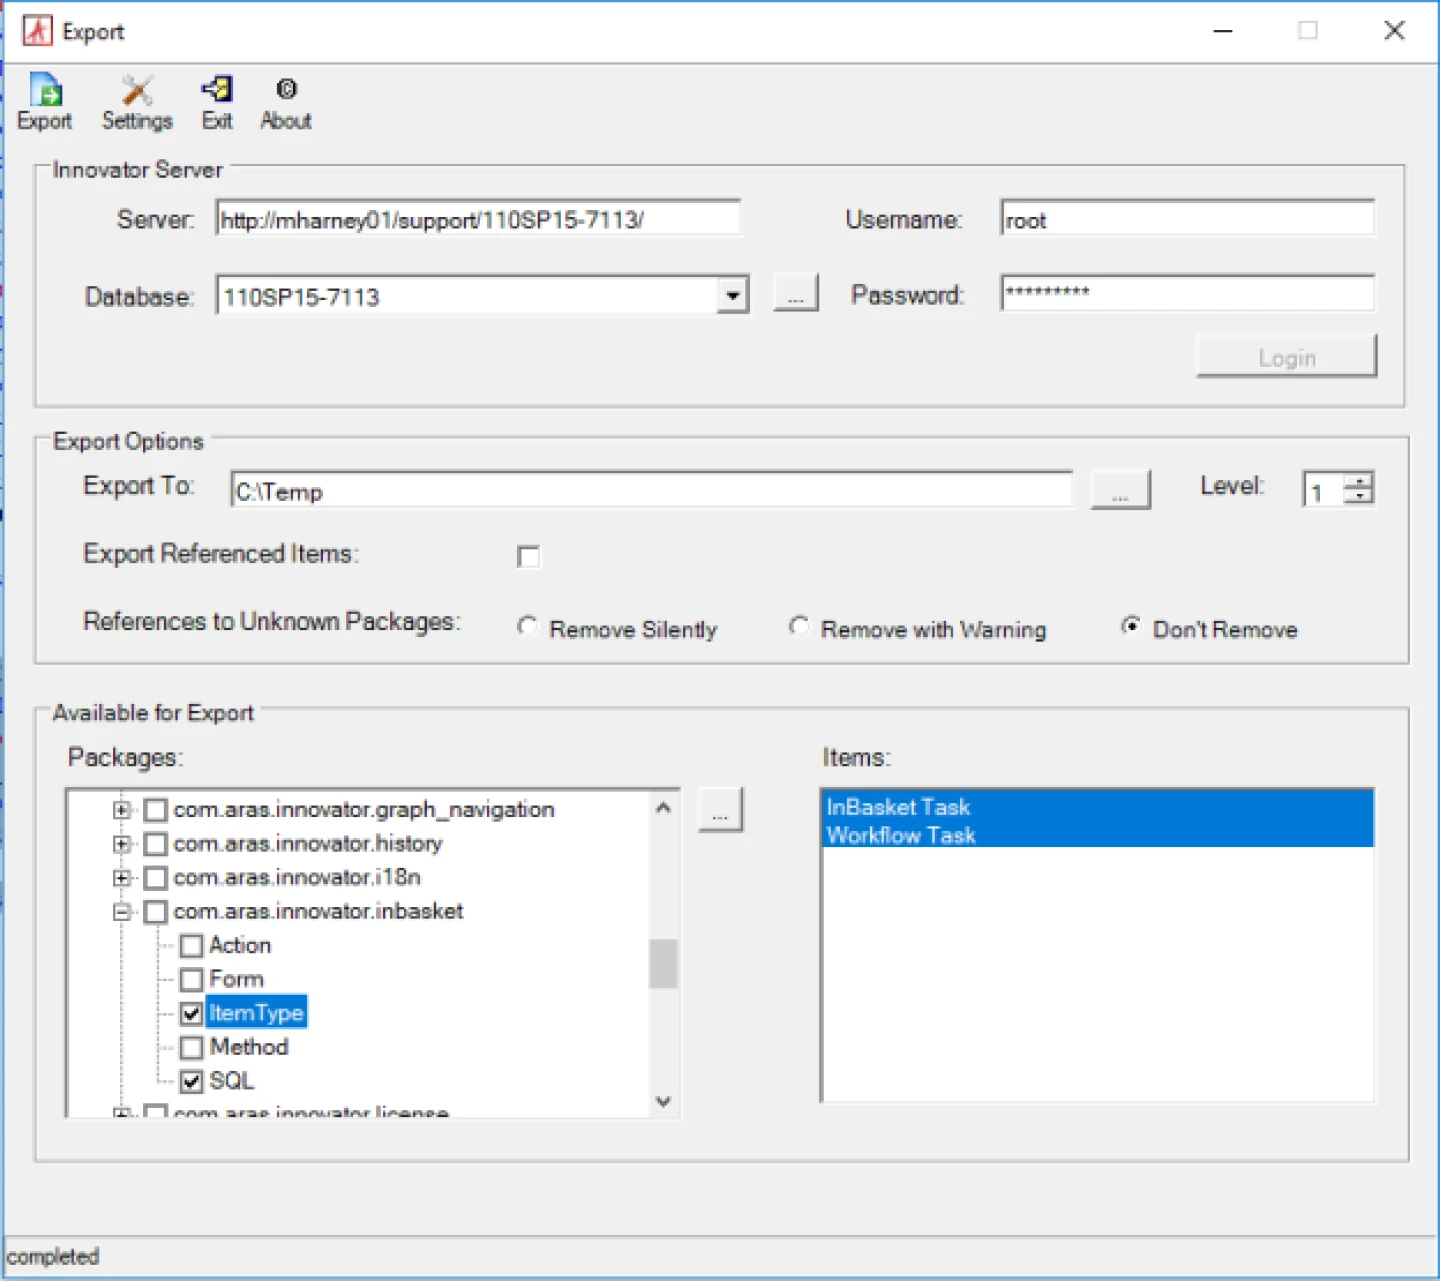Click the Exit toolbar icon

216,100
